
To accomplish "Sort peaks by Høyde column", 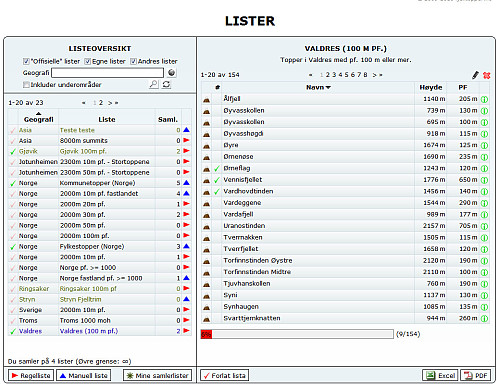I will 431,87.
